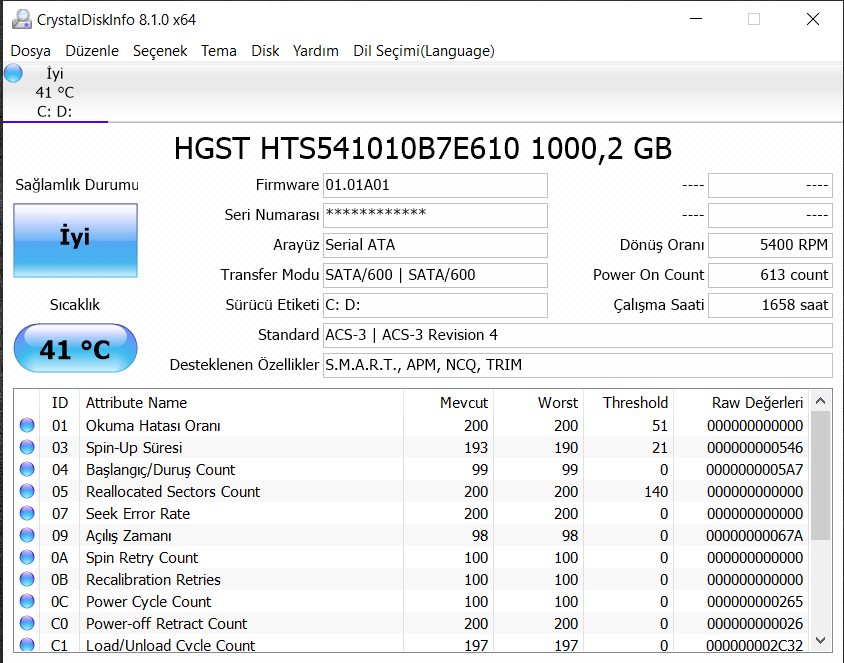Click status orb beside Power Cycle Count
Screen dimensions: 844x663
point(27,602)
